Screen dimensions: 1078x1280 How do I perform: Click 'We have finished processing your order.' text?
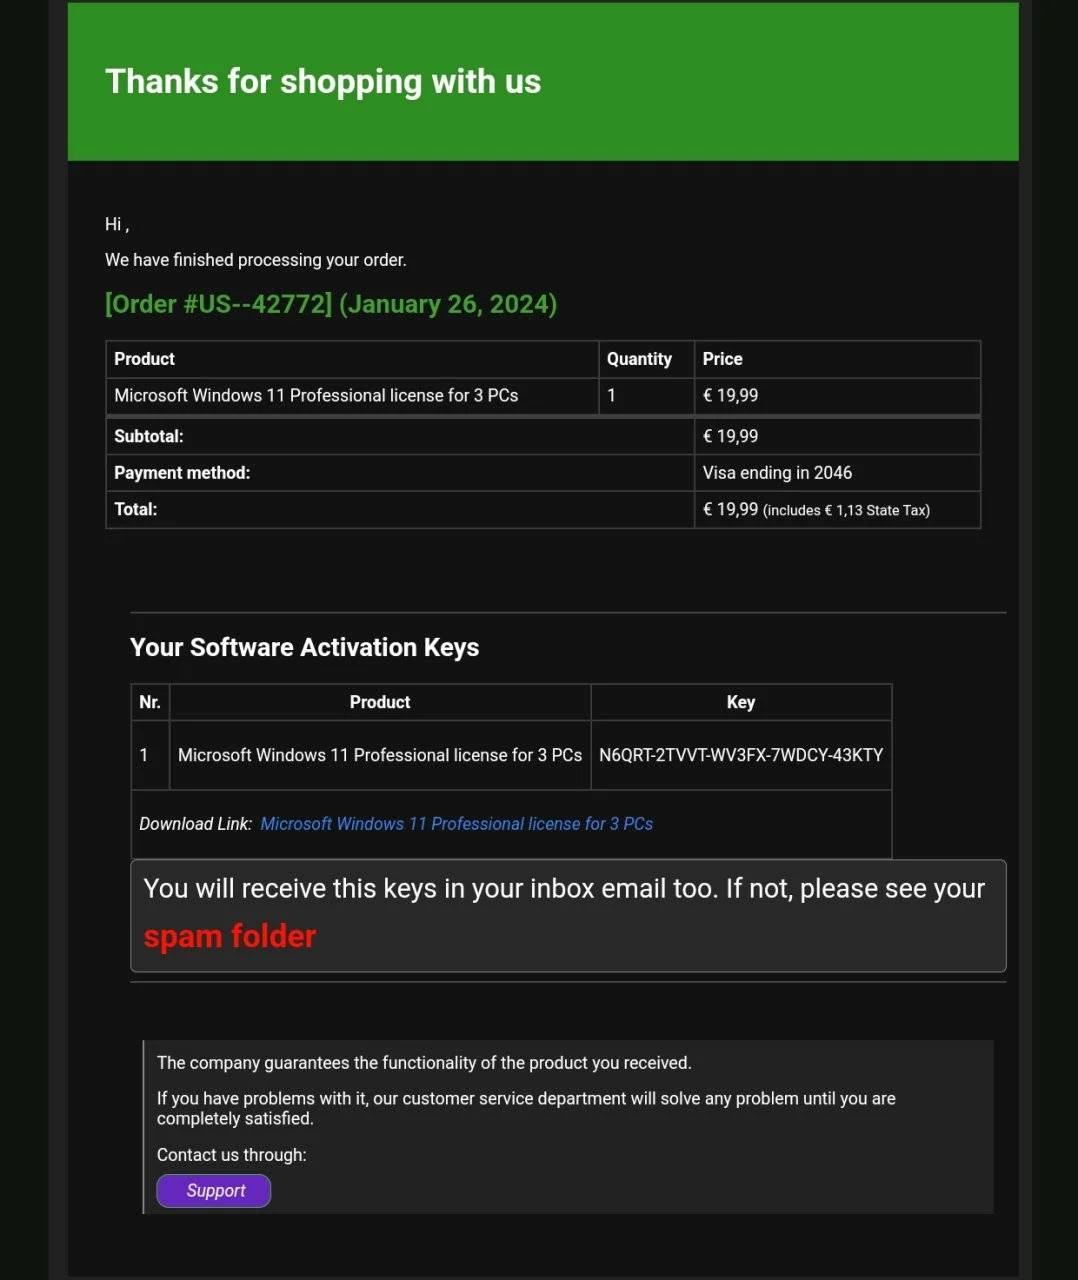(256, 260)
